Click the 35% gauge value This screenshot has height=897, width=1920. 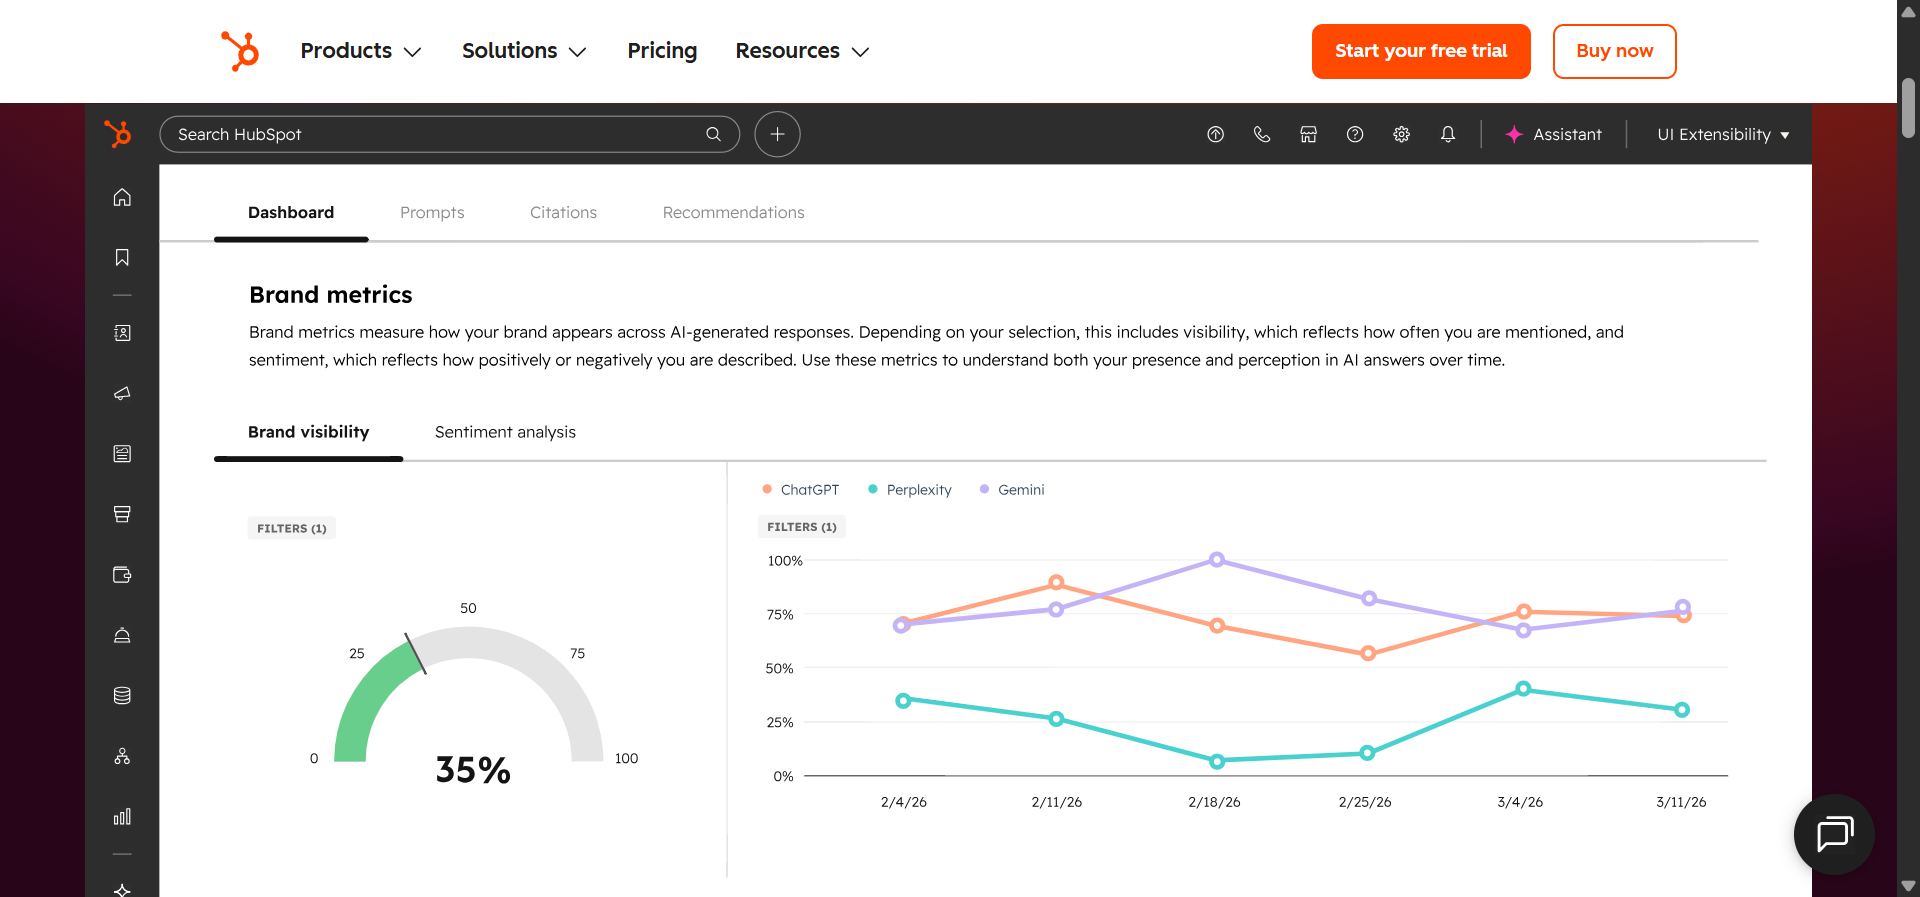click(x=473, y=770)
